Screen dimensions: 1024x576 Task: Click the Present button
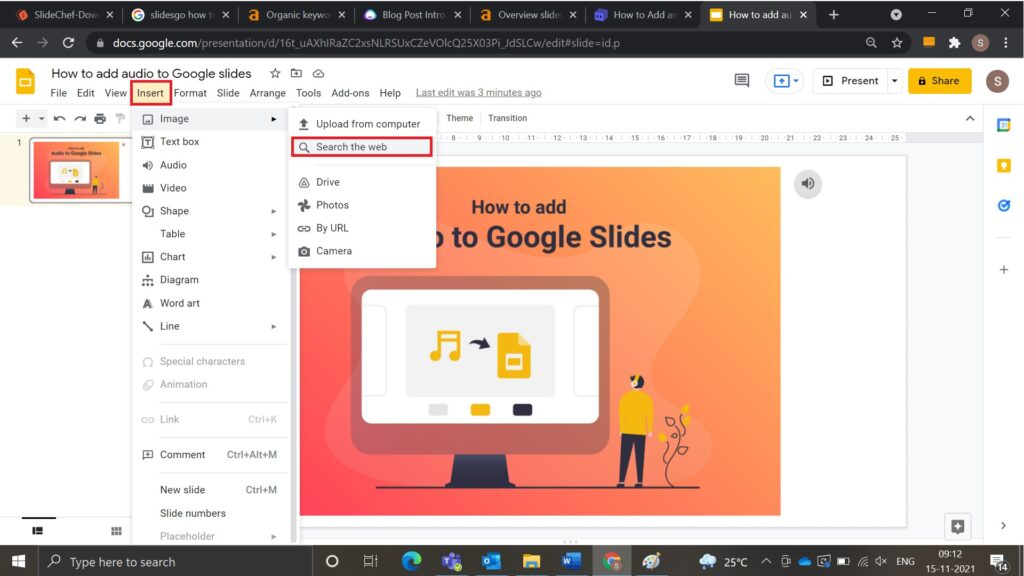851,81
